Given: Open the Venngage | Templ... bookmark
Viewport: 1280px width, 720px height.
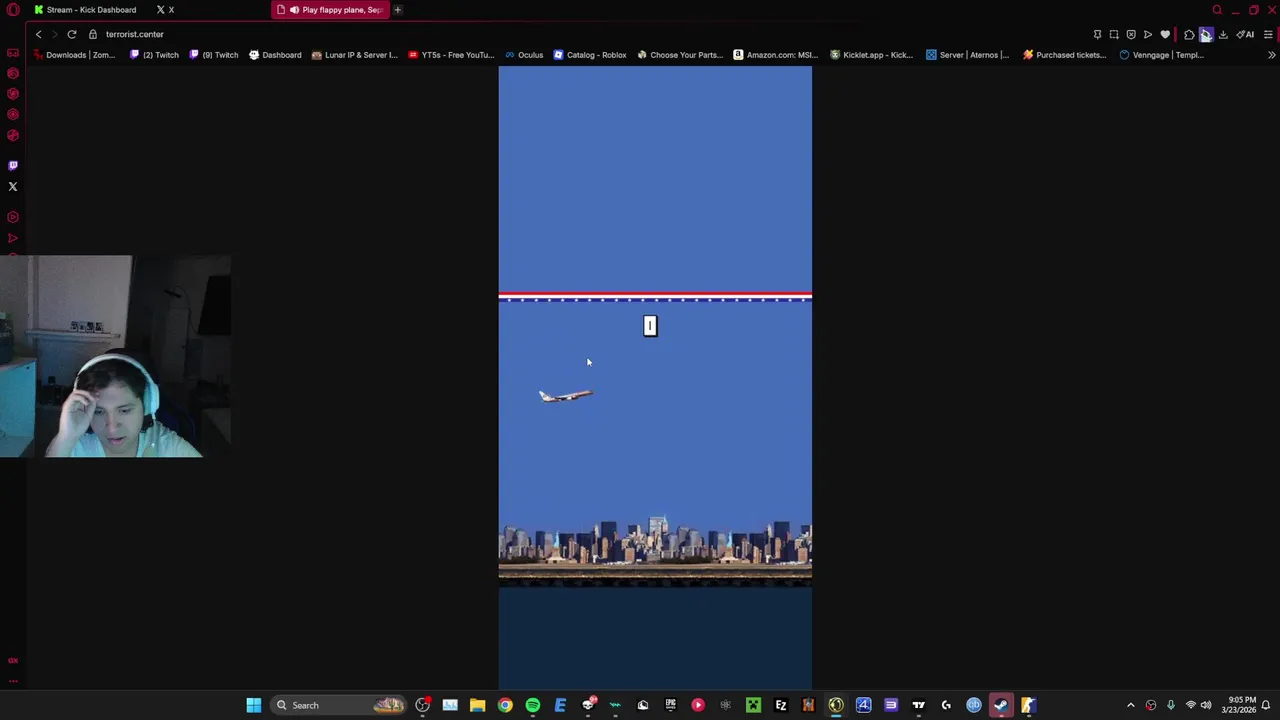Looking at the screenshot, I should [1161, 55].
